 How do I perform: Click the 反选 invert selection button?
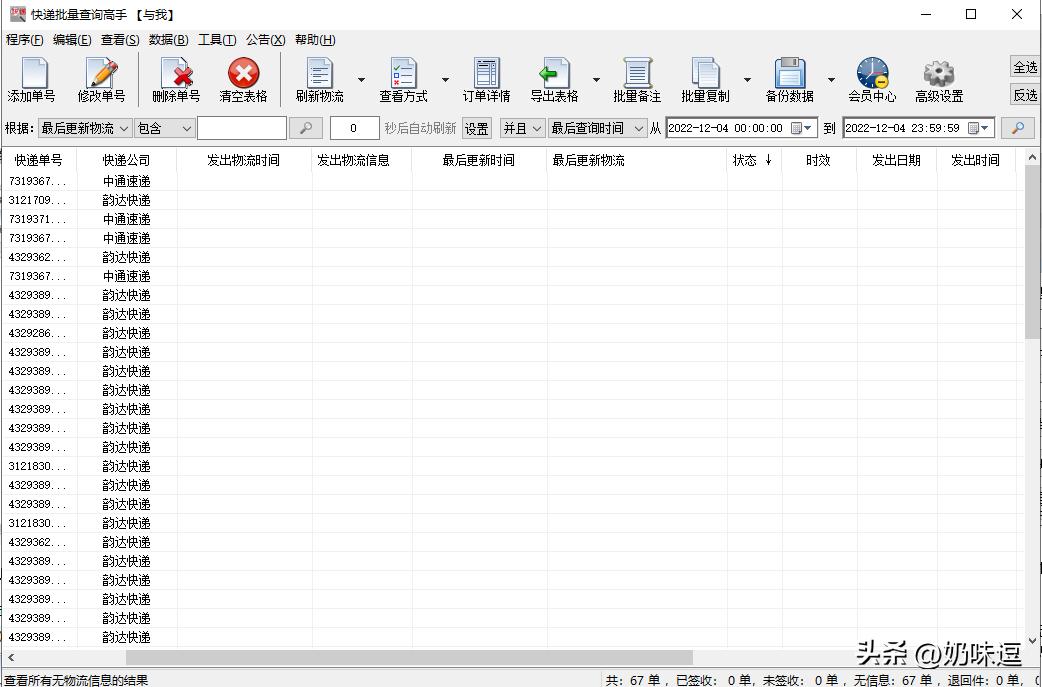[x=1025, y=95]
